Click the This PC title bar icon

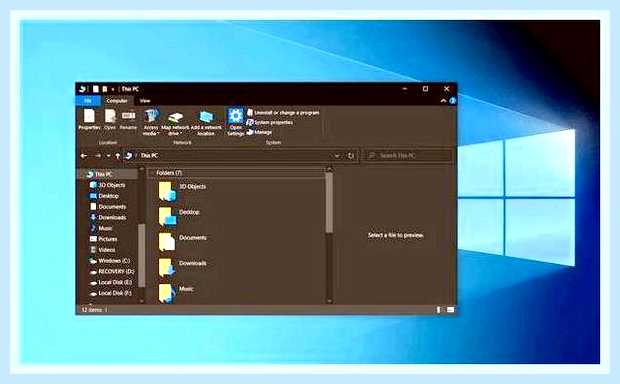(x=82, y=89)
